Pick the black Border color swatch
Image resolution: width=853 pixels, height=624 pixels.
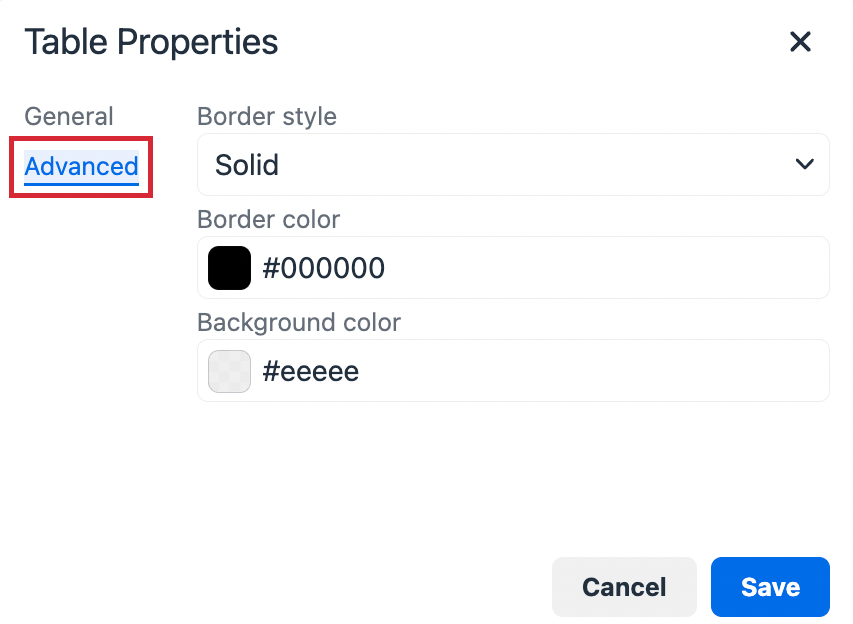click(229, 268)
